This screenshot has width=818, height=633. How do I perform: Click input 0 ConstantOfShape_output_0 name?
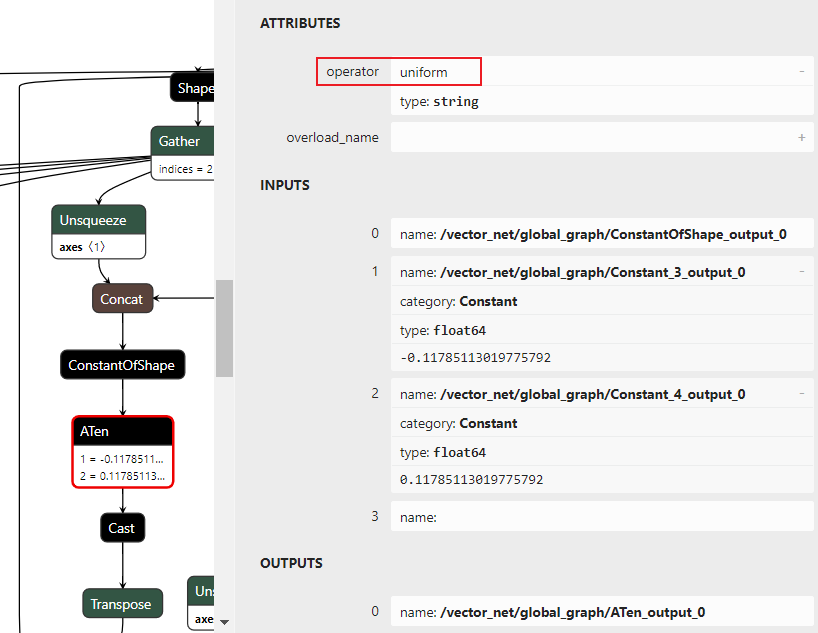click(x=602, y=234)
